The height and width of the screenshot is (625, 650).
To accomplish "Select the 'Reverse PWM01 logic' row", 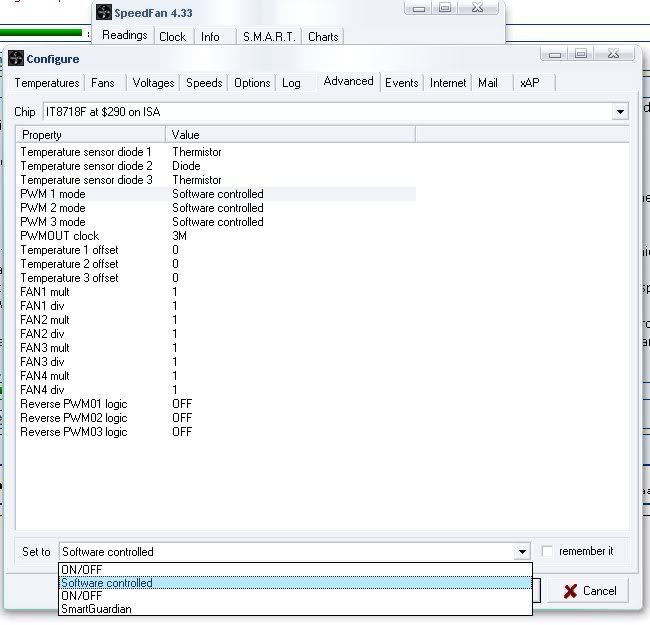I will (x=216, y=404).
